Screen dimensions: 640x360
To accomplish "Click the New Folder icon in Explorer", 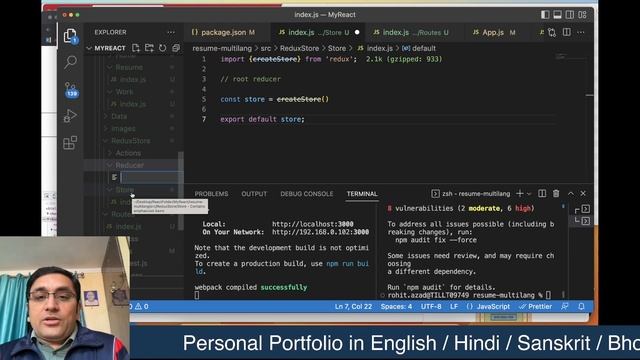I will [149, 48].
